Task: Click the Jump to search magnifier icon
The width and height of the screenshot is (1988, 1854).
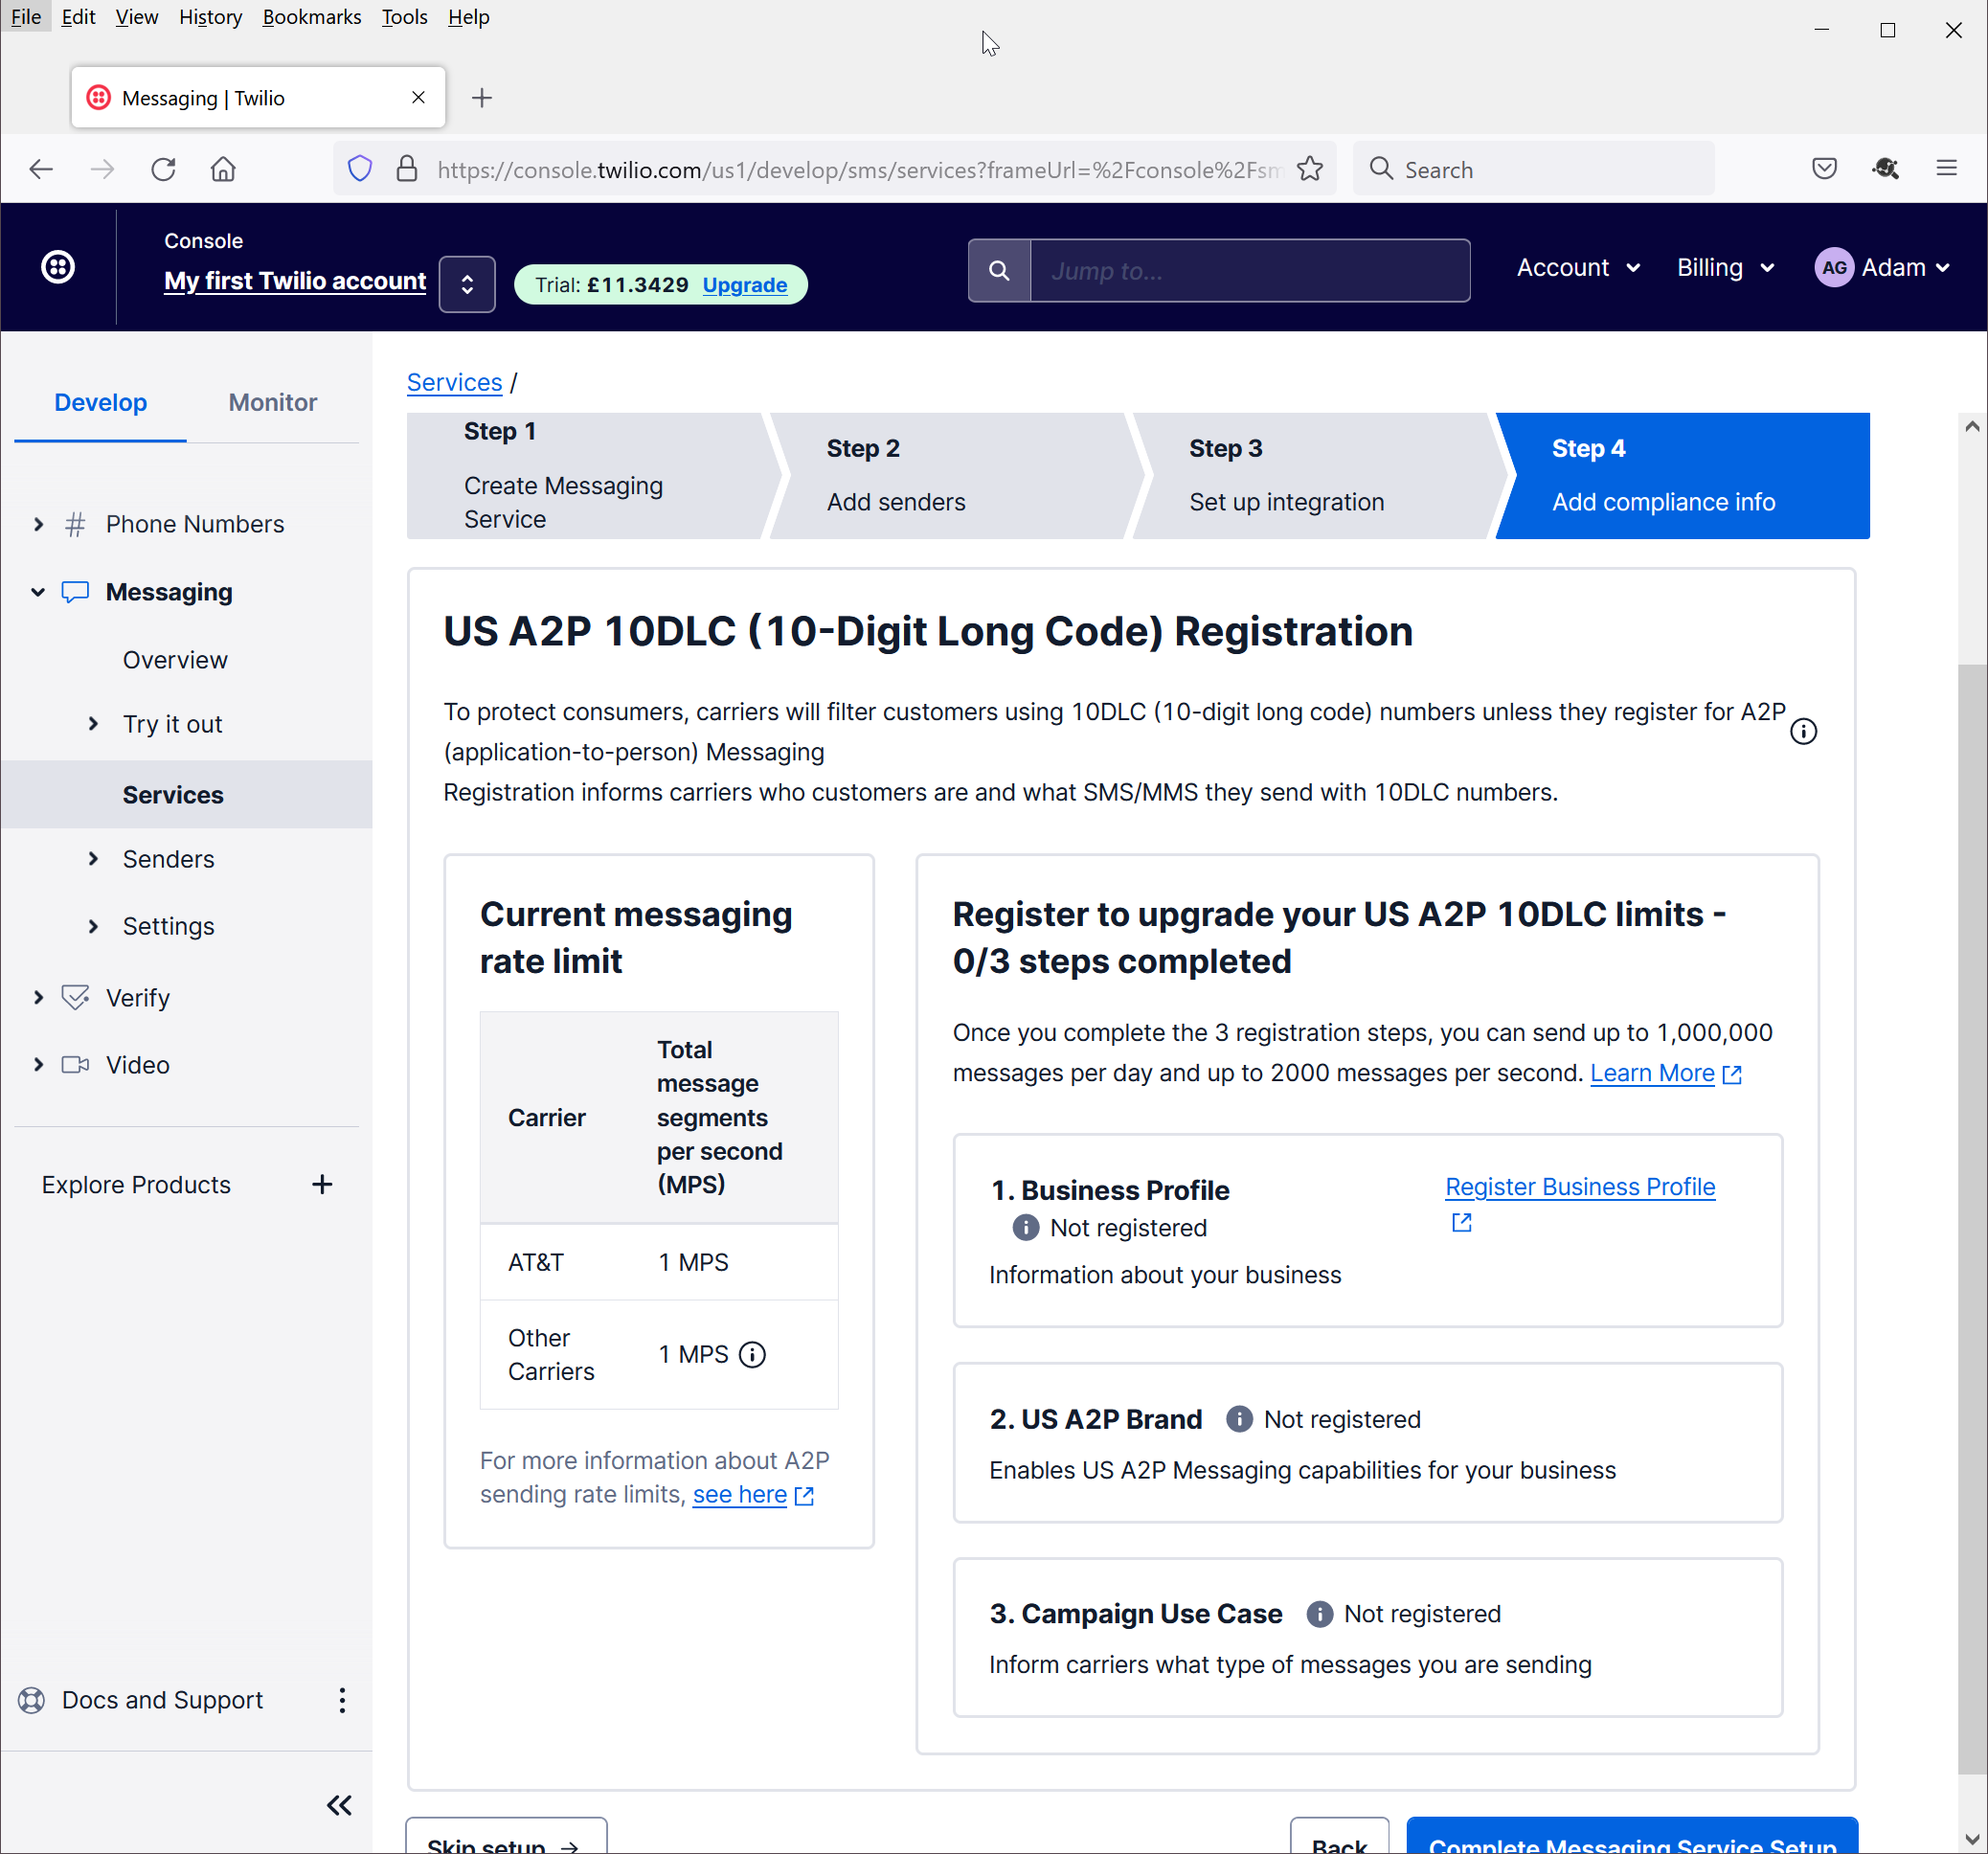Action: point(998,271)
